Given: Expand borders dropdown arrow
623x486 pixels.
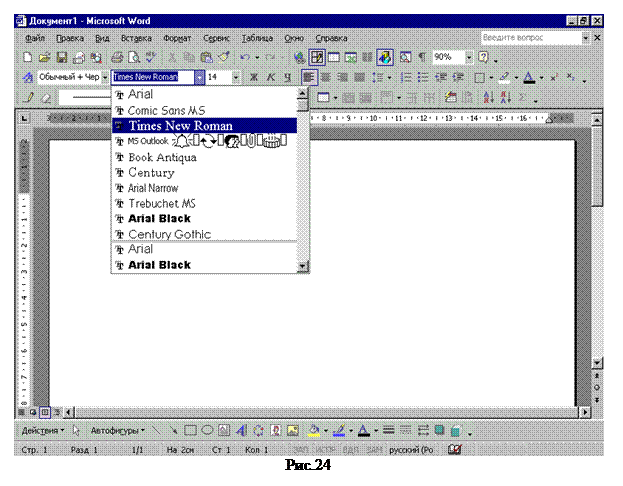Looking at the screenshot, I should click(491, 77).
